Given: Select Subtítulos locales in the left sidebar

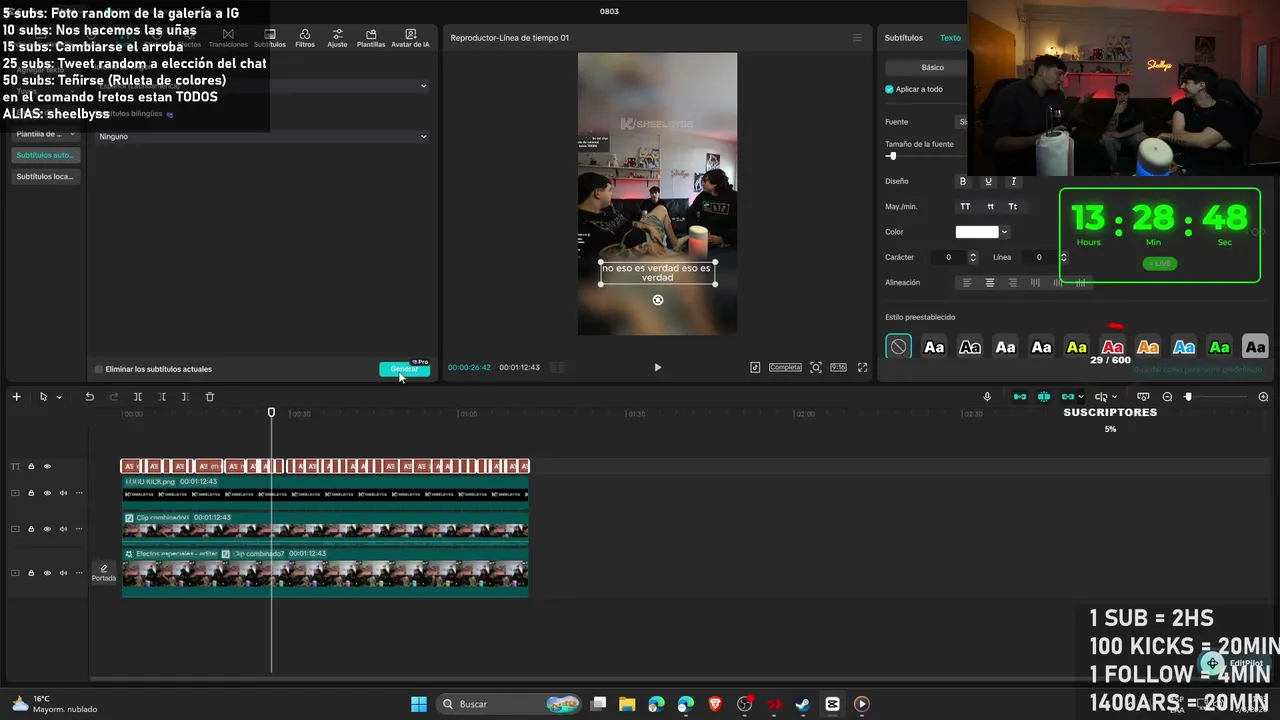Looking at the screenshot, I should pyautogui.click(x=45, y=176).
